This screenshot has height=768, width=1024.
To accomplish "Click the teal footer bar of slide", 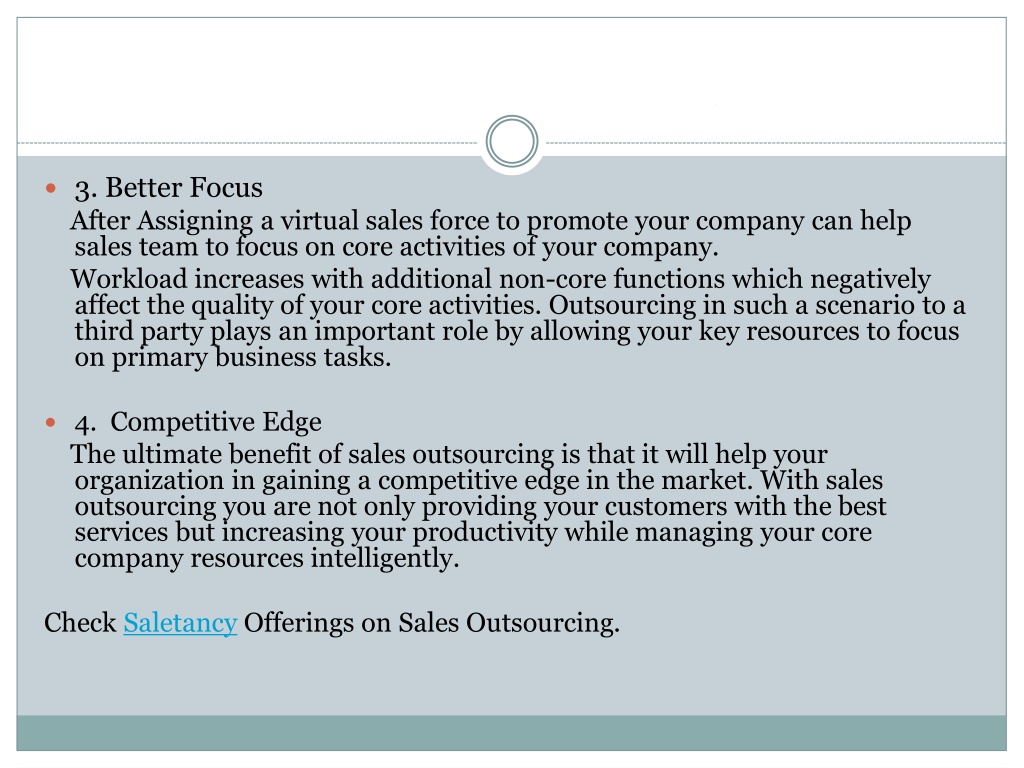I will click(x=511, y=733).
